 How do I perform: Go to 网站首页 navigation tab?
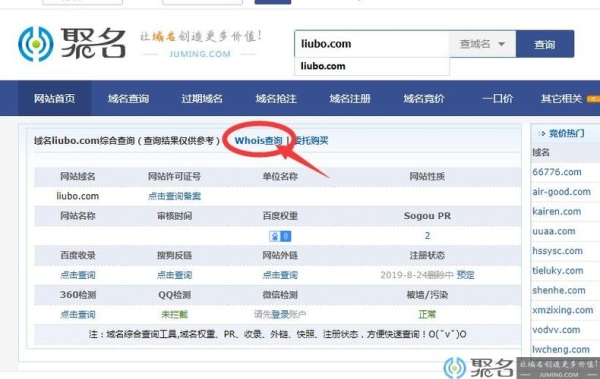[x=54, y=98]
